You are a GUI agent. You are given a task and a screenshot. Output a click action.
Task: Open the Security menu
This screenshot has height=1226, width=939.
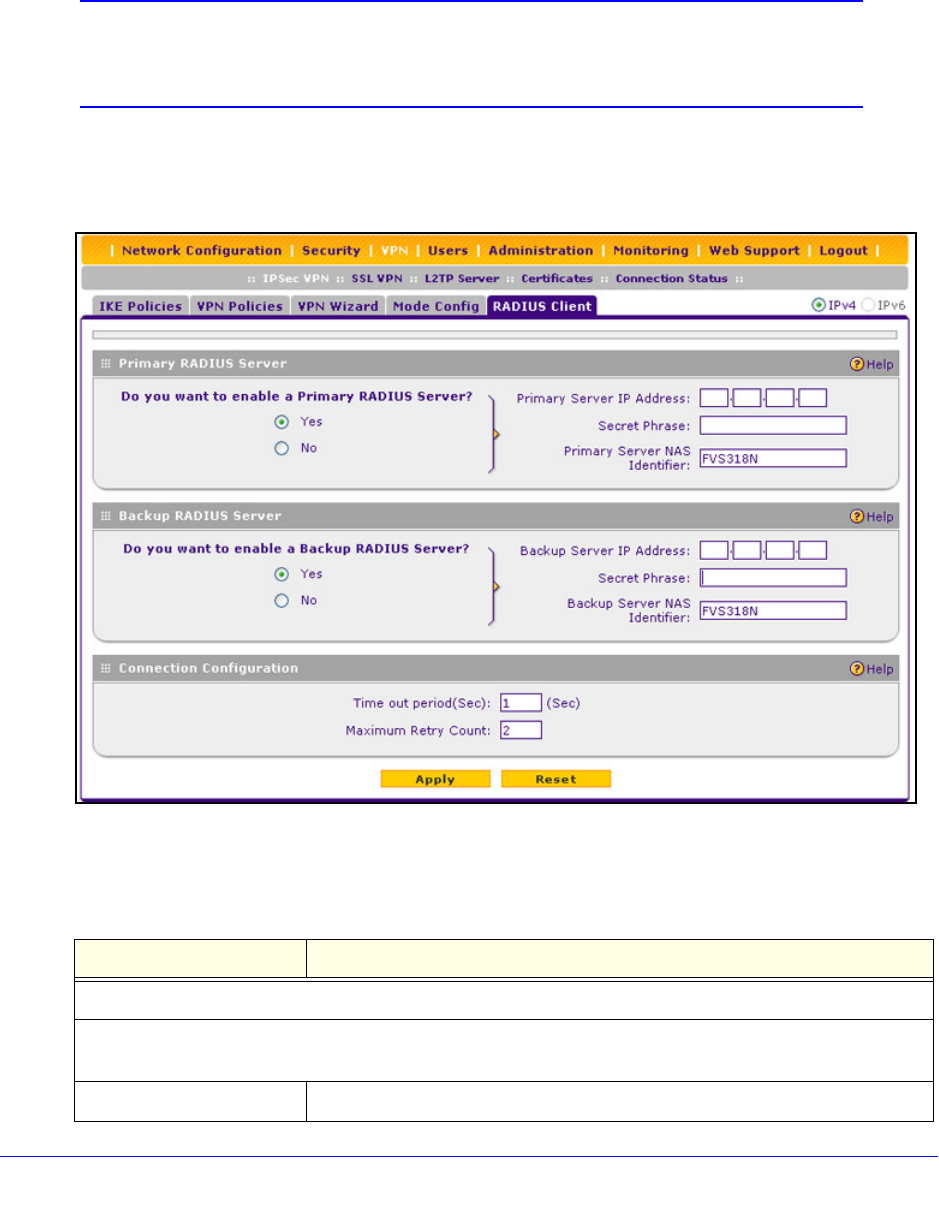coord(330,251)
